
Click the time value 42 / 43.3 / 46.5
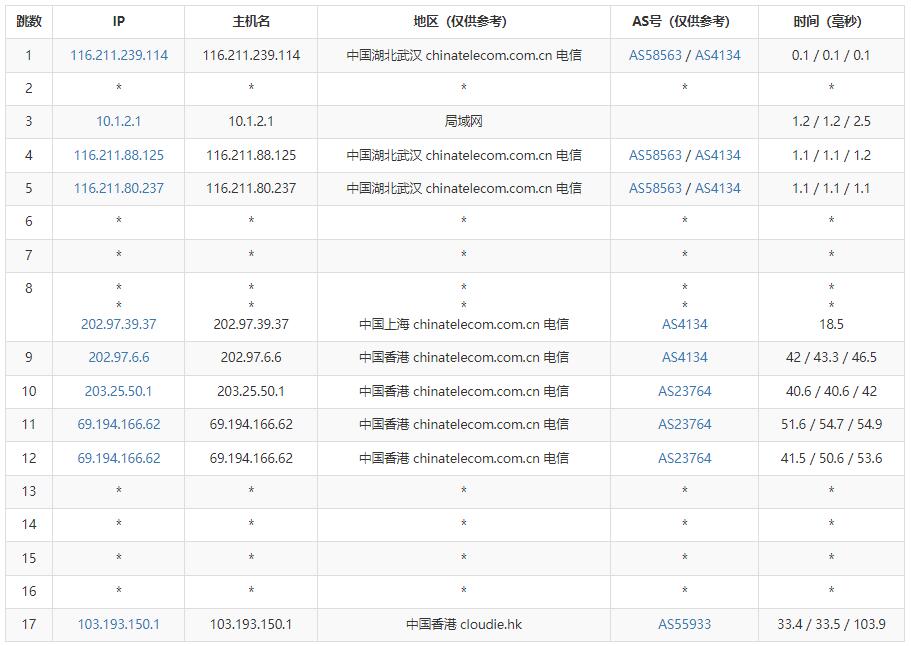point(831,357)
